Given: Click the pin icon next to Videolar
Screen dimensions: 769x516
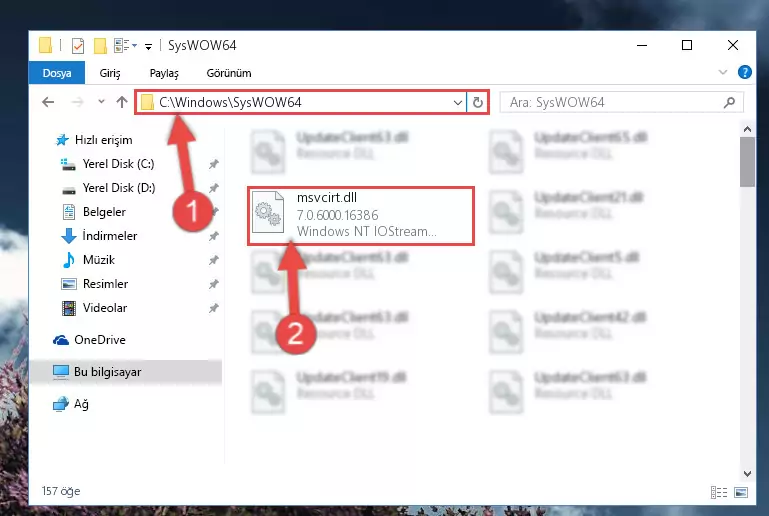Looking at the screenshot, I should (x=213, y=308).
